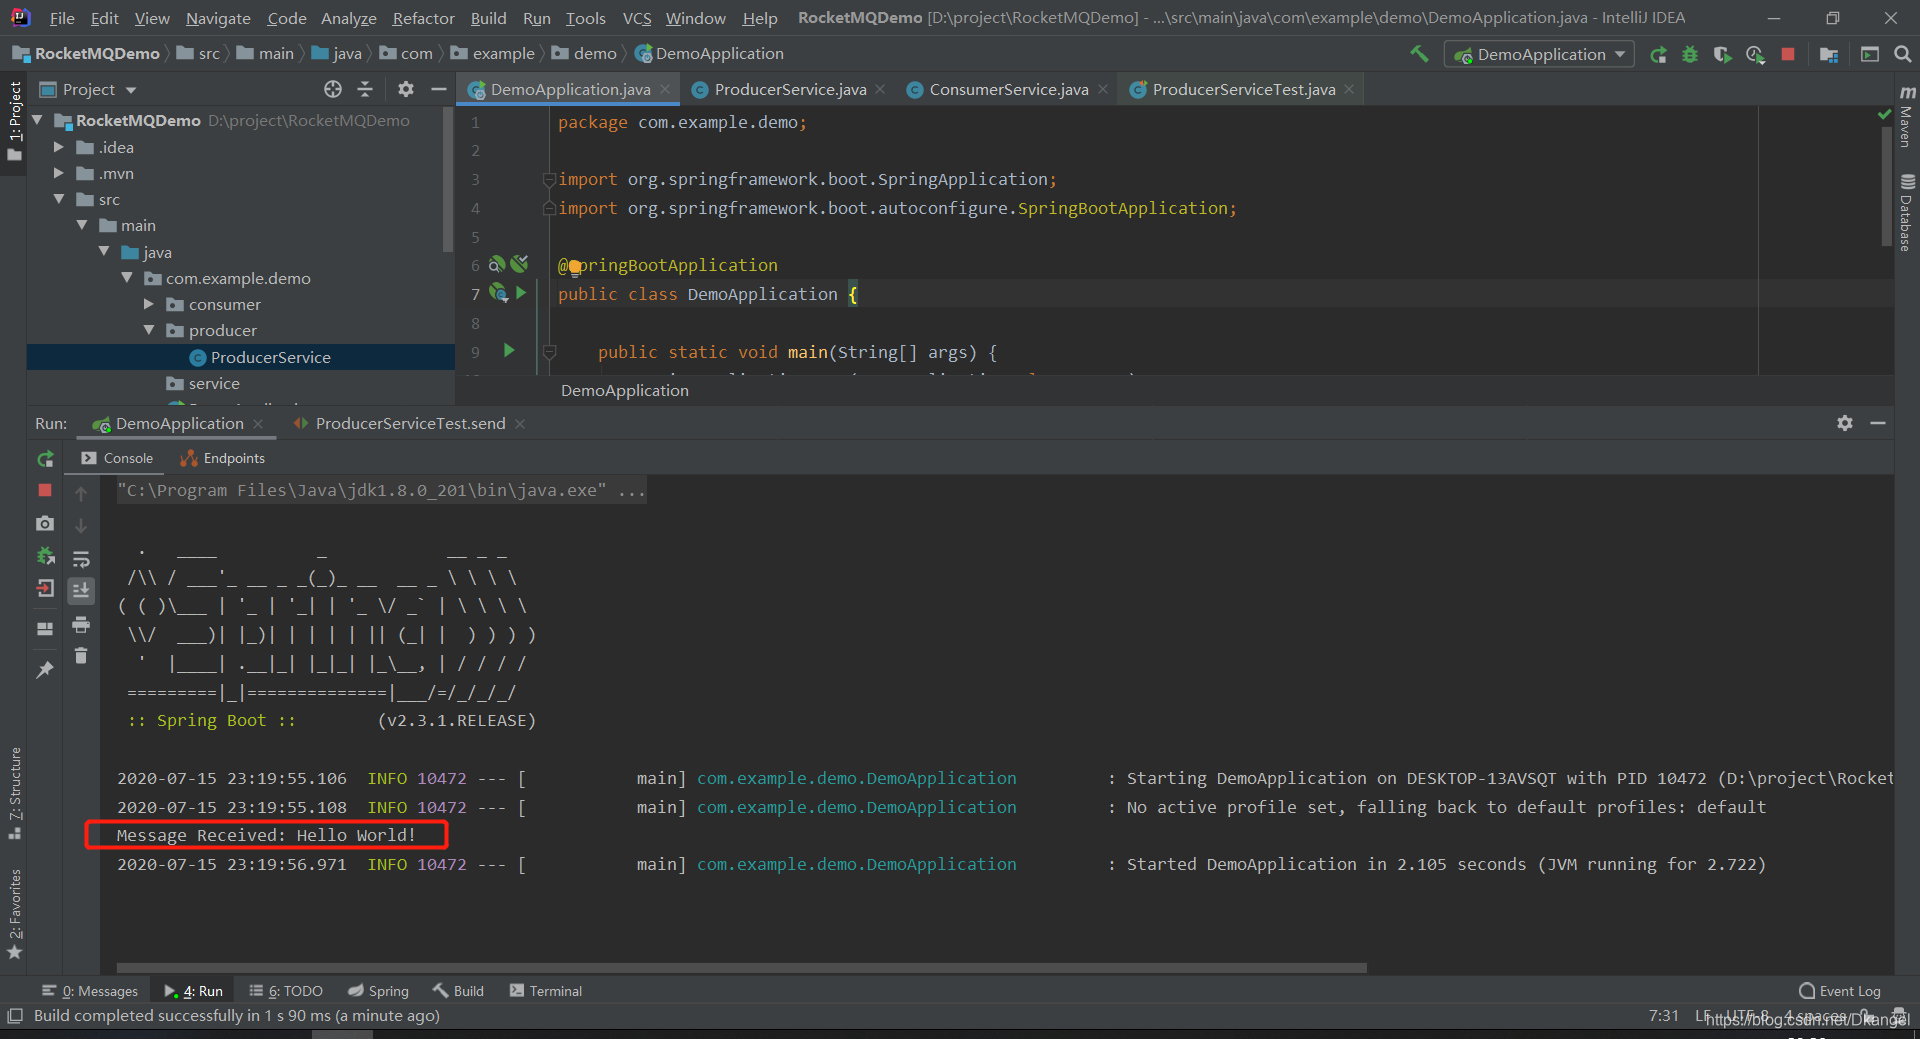Select ProducerServiceTest.send run tab
1920x1039 pixels.
(409, 424)
